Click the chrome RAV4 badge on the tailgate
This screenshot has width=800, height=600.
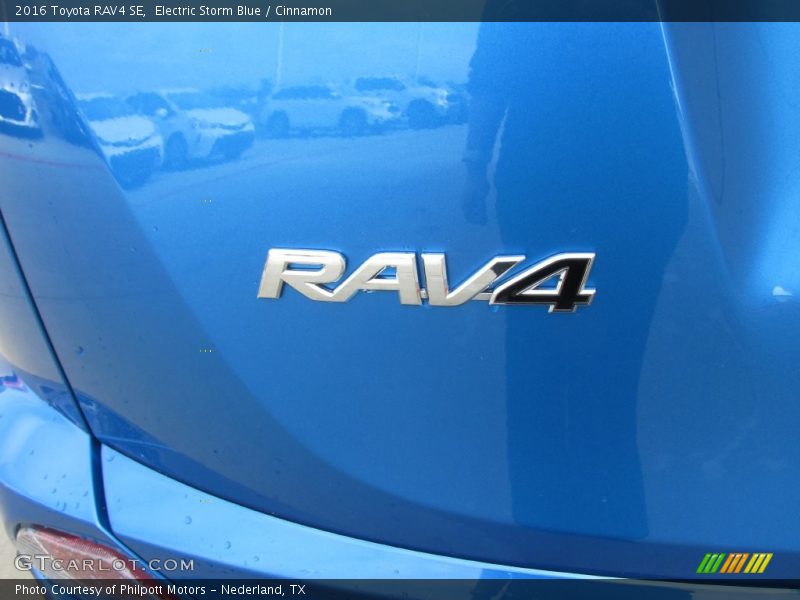tap(427, 280)
